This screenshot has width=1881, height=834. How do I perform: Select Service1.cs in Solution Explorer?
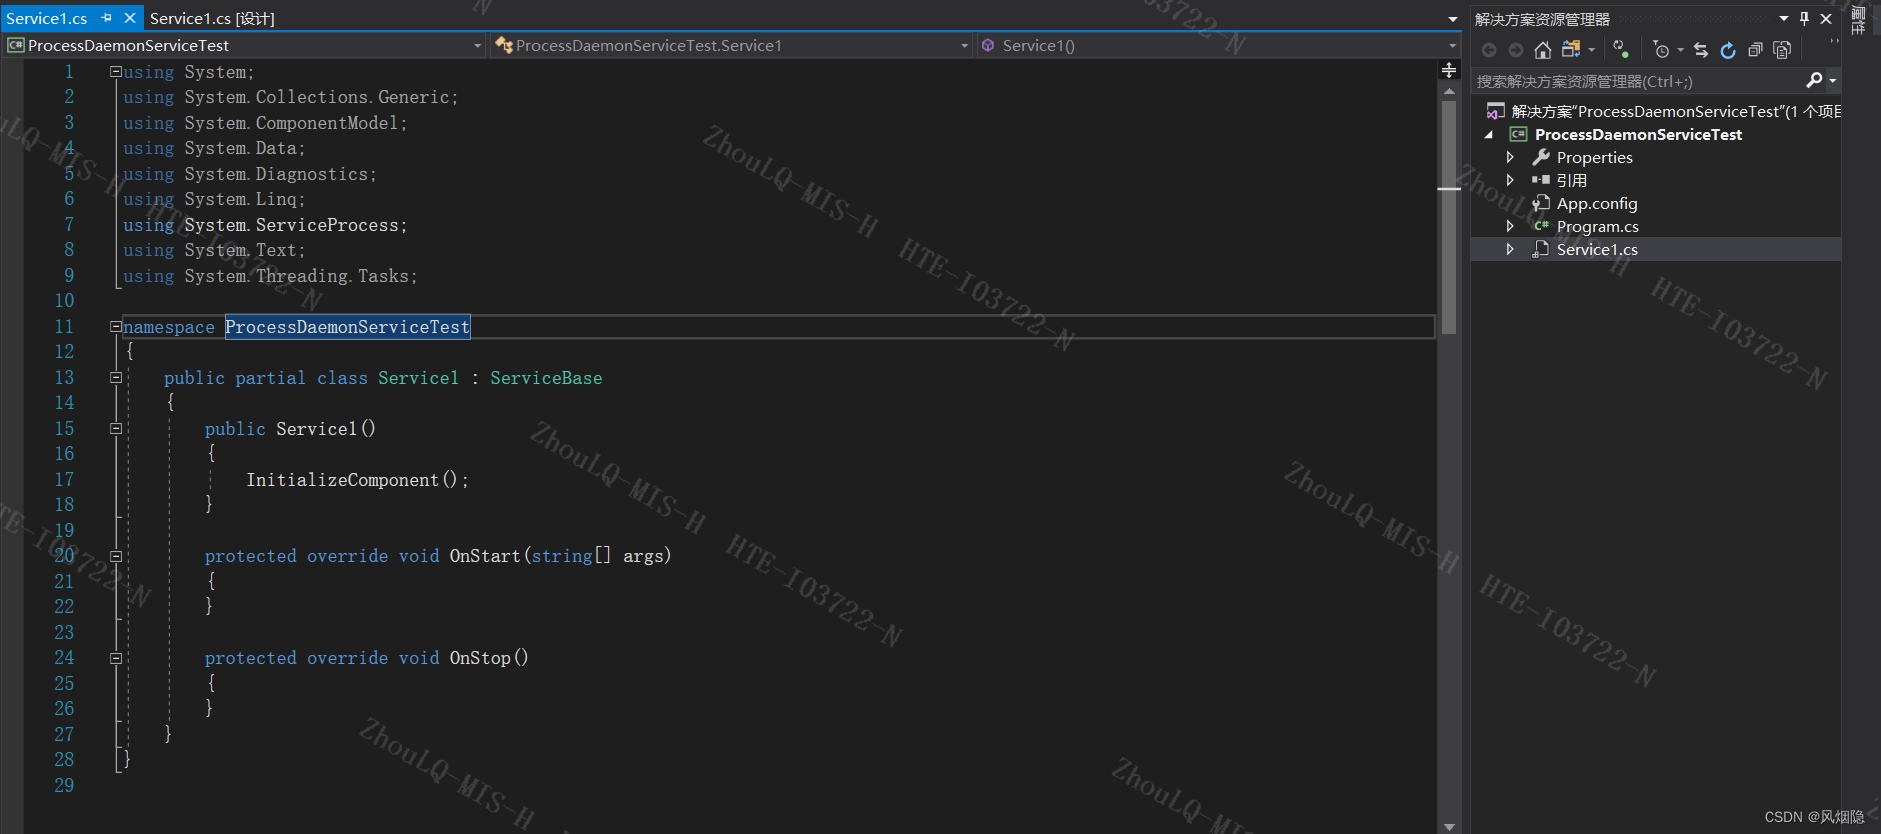pos(1597,249)
